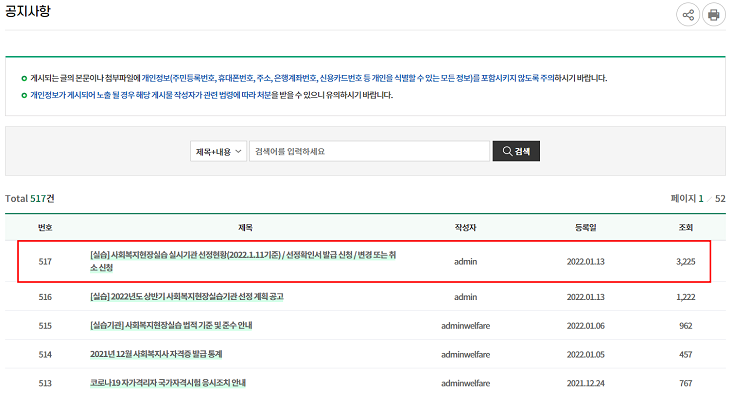Click date 2022.01.13 in row 516
Image resolution: width=731 pixels, height=394 pixels.
[586, 297]
